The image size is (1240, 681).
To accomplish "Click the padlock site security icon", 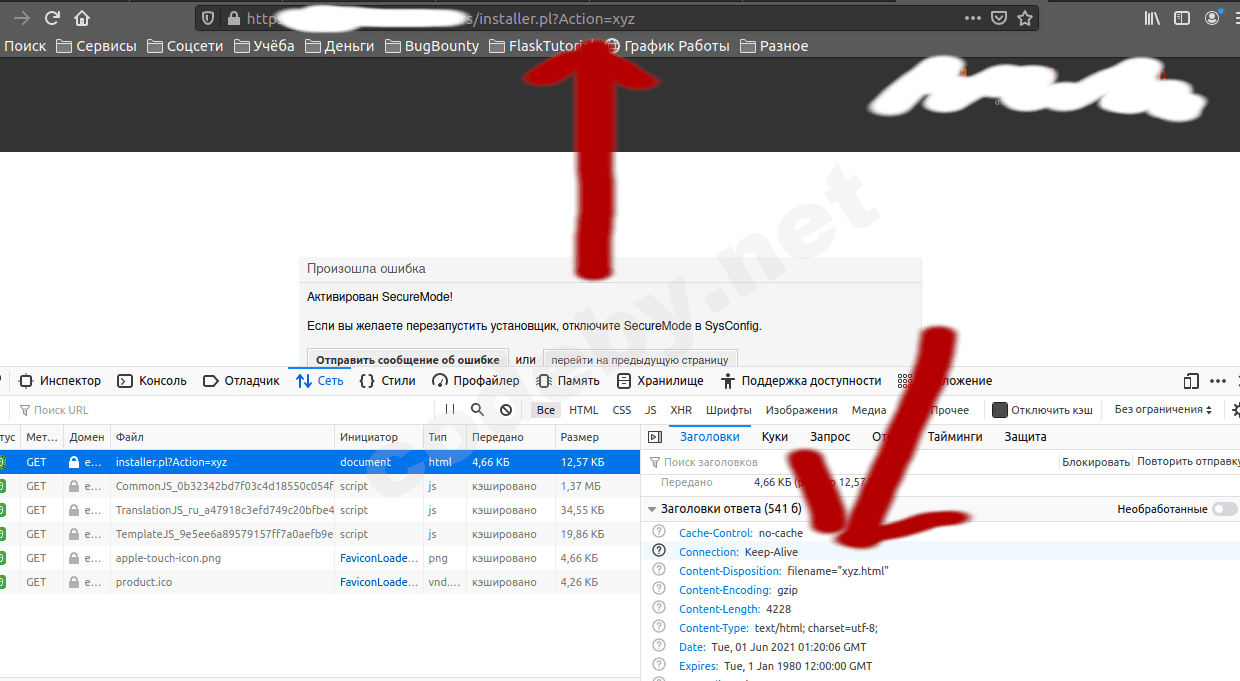I will [234, 18].
